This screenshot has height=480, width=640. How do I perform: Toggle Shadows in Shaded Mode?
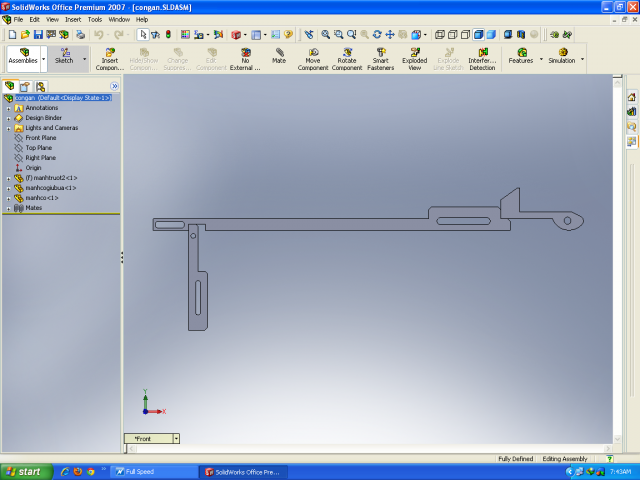point(508,35)
